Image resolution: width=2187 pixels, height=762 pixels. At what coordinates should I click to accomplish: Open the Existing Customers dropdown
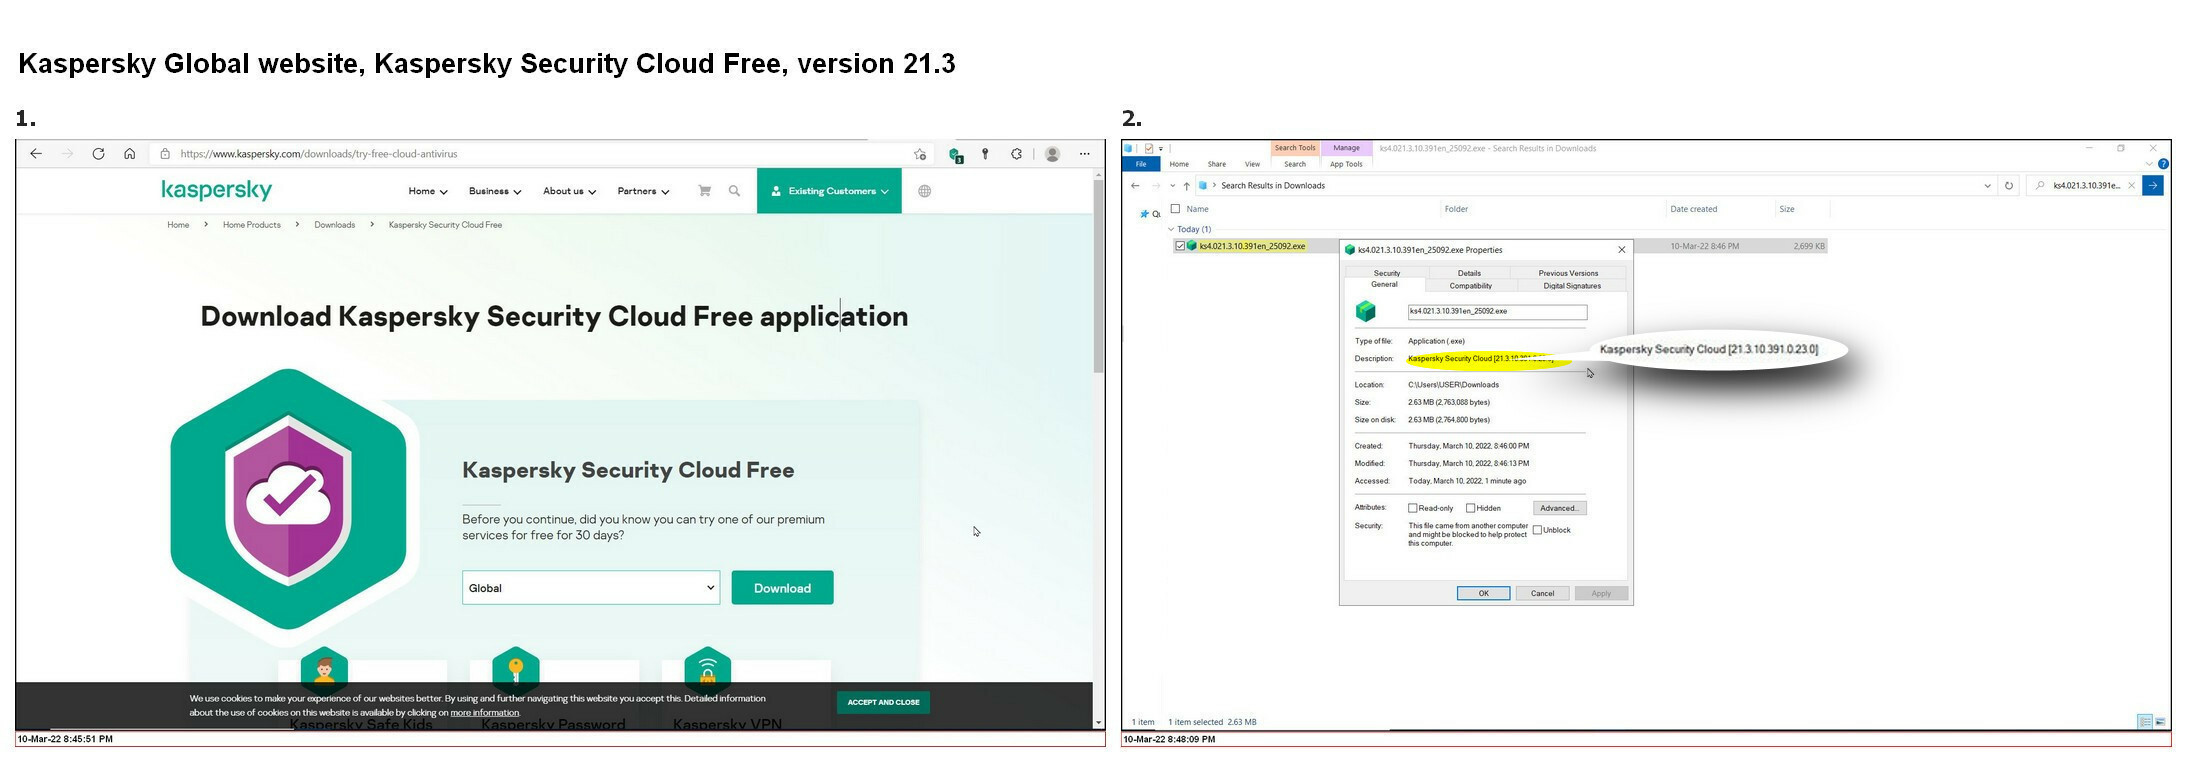[829, 191]
